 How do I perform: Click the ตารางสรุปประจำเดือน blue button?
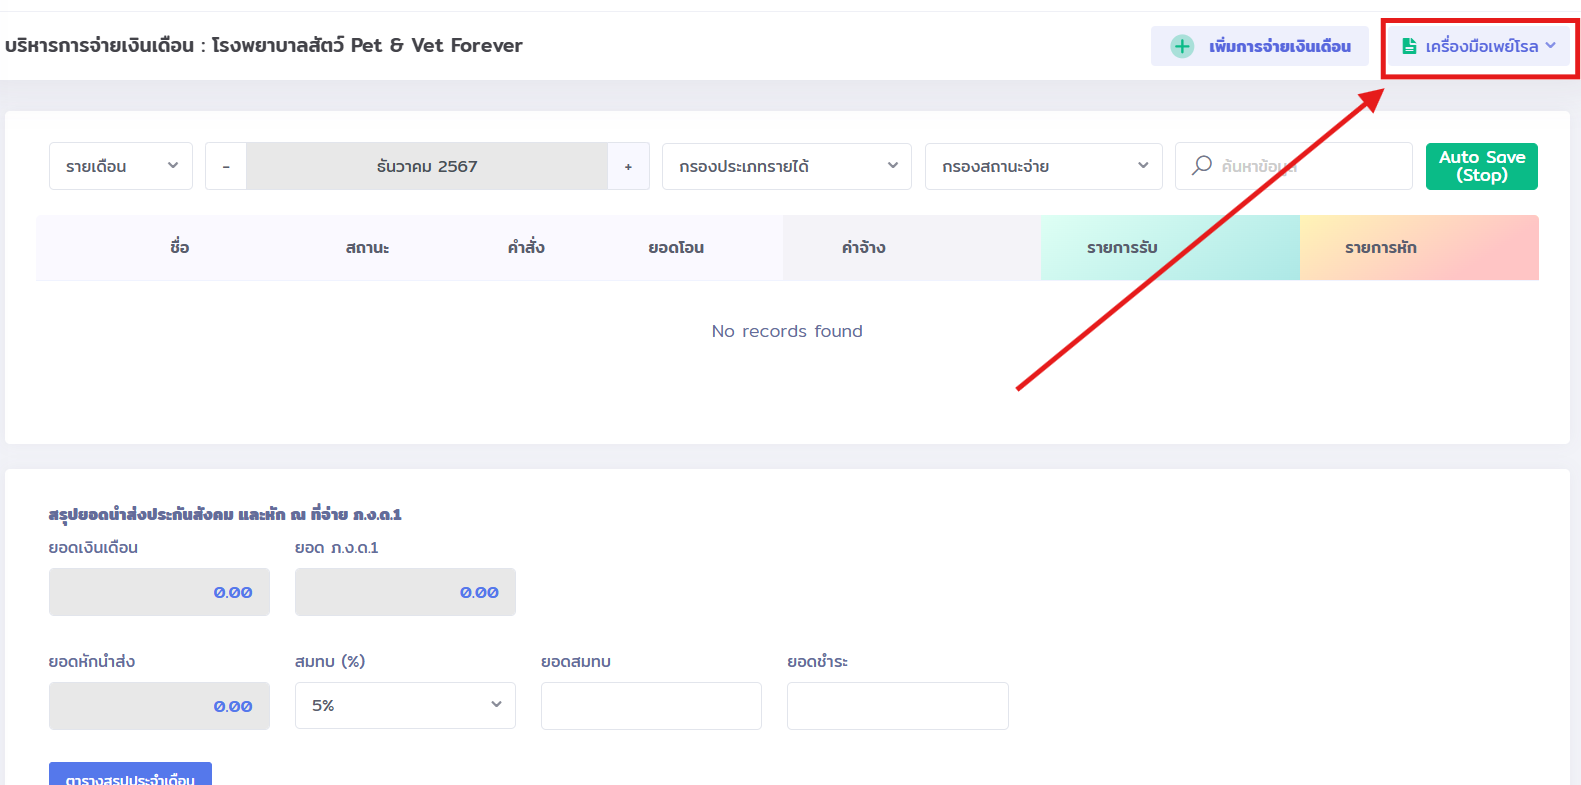[130, 775]
